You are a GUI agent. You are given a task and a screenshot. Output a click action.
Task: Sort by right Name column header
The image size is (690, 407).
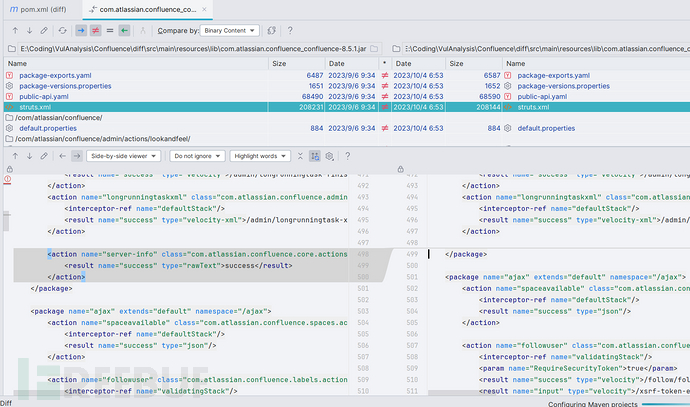[596, 64]
